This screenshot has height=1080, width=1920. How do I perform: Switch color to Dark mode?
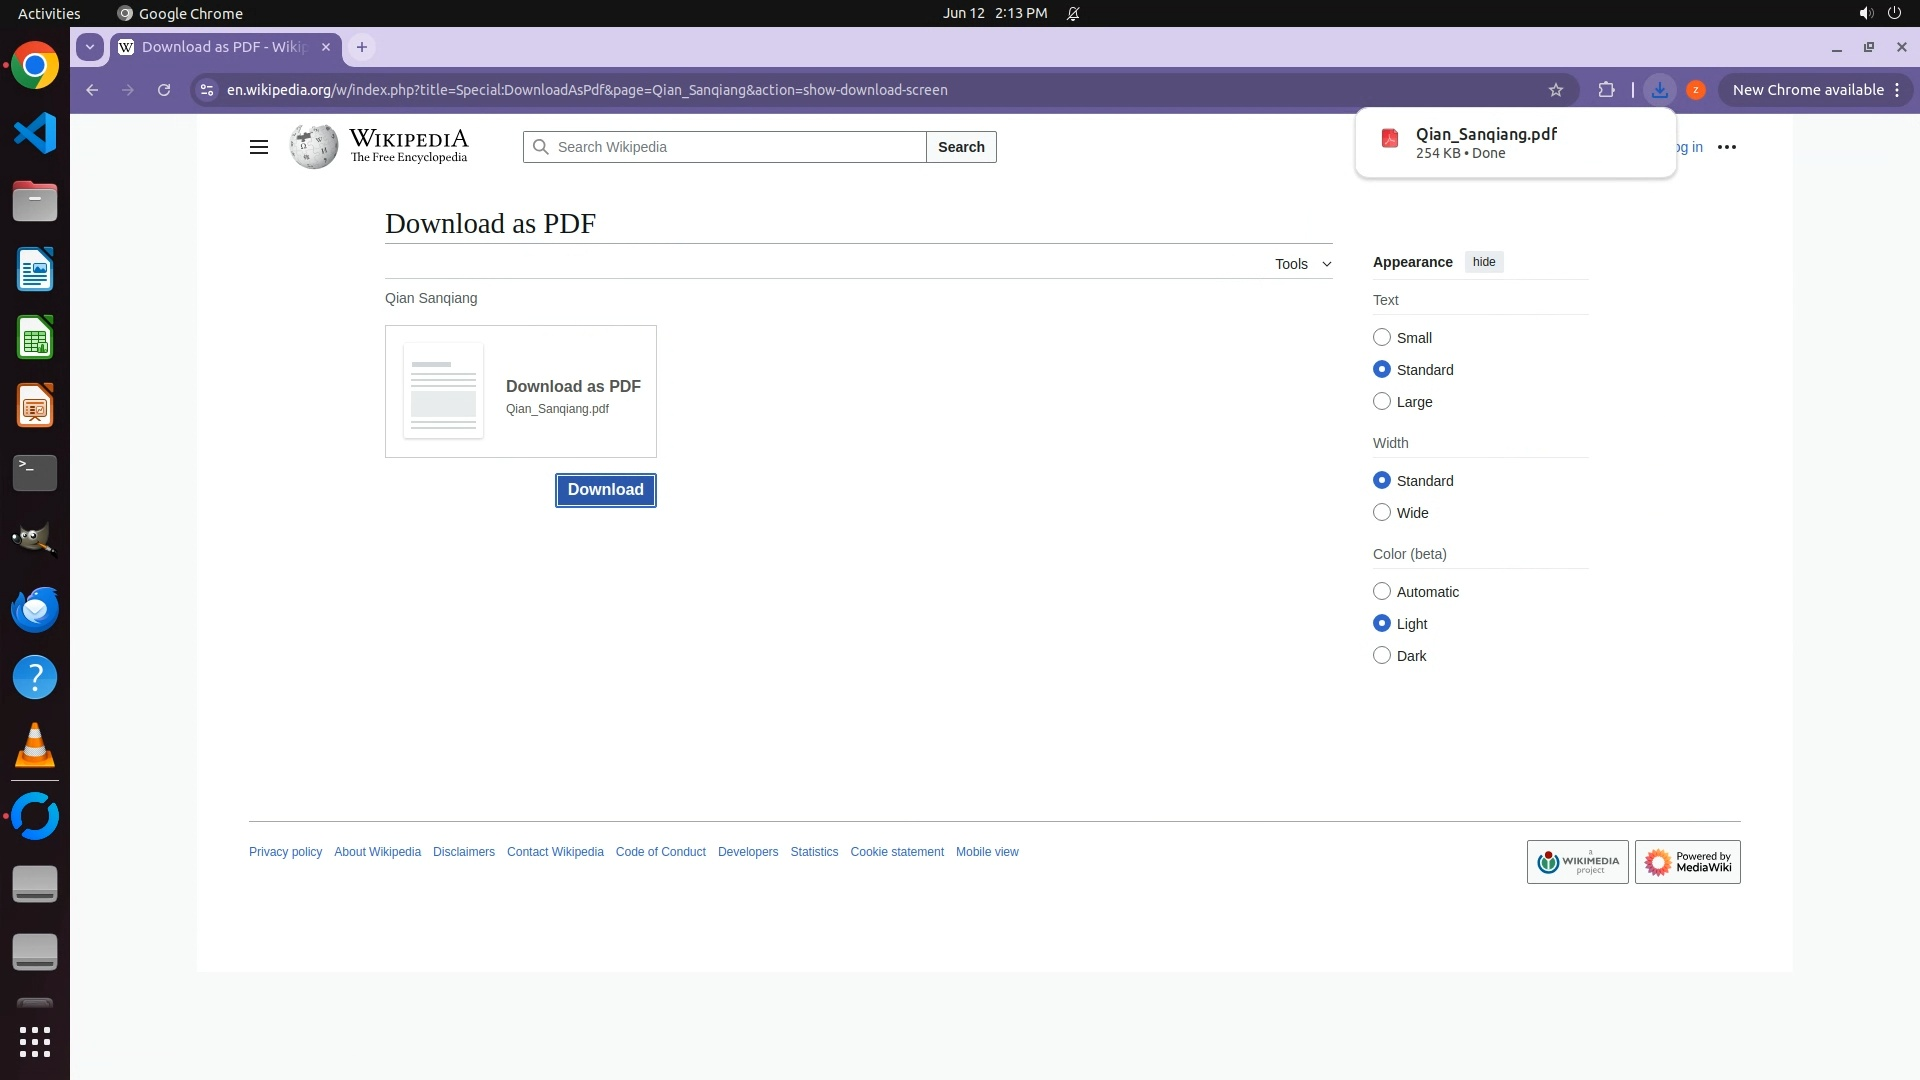(1382, 656)
